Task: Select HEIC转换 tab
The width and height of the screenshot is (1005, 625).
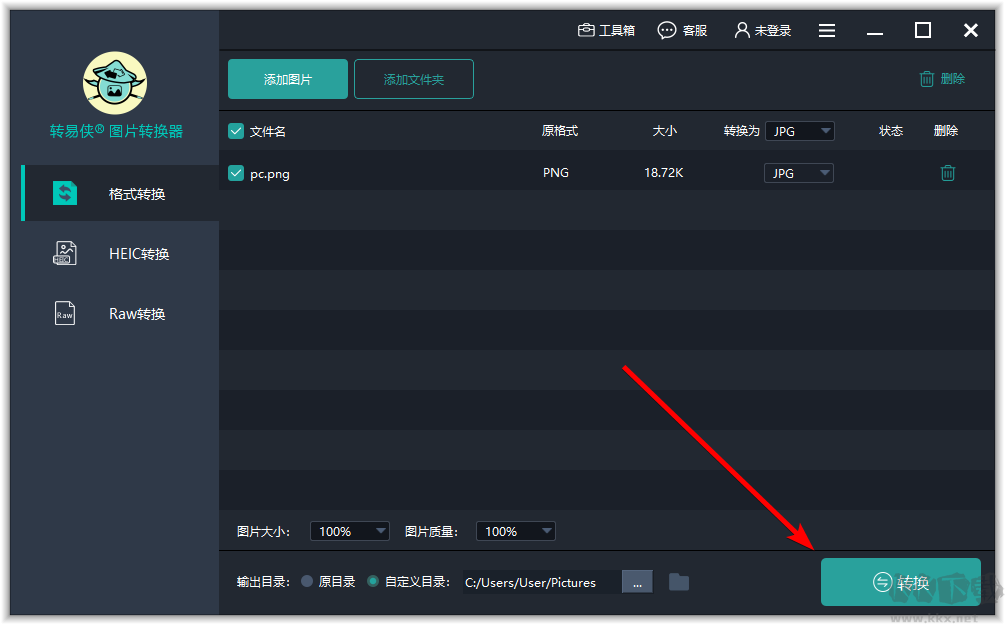Action: point(120,254)
